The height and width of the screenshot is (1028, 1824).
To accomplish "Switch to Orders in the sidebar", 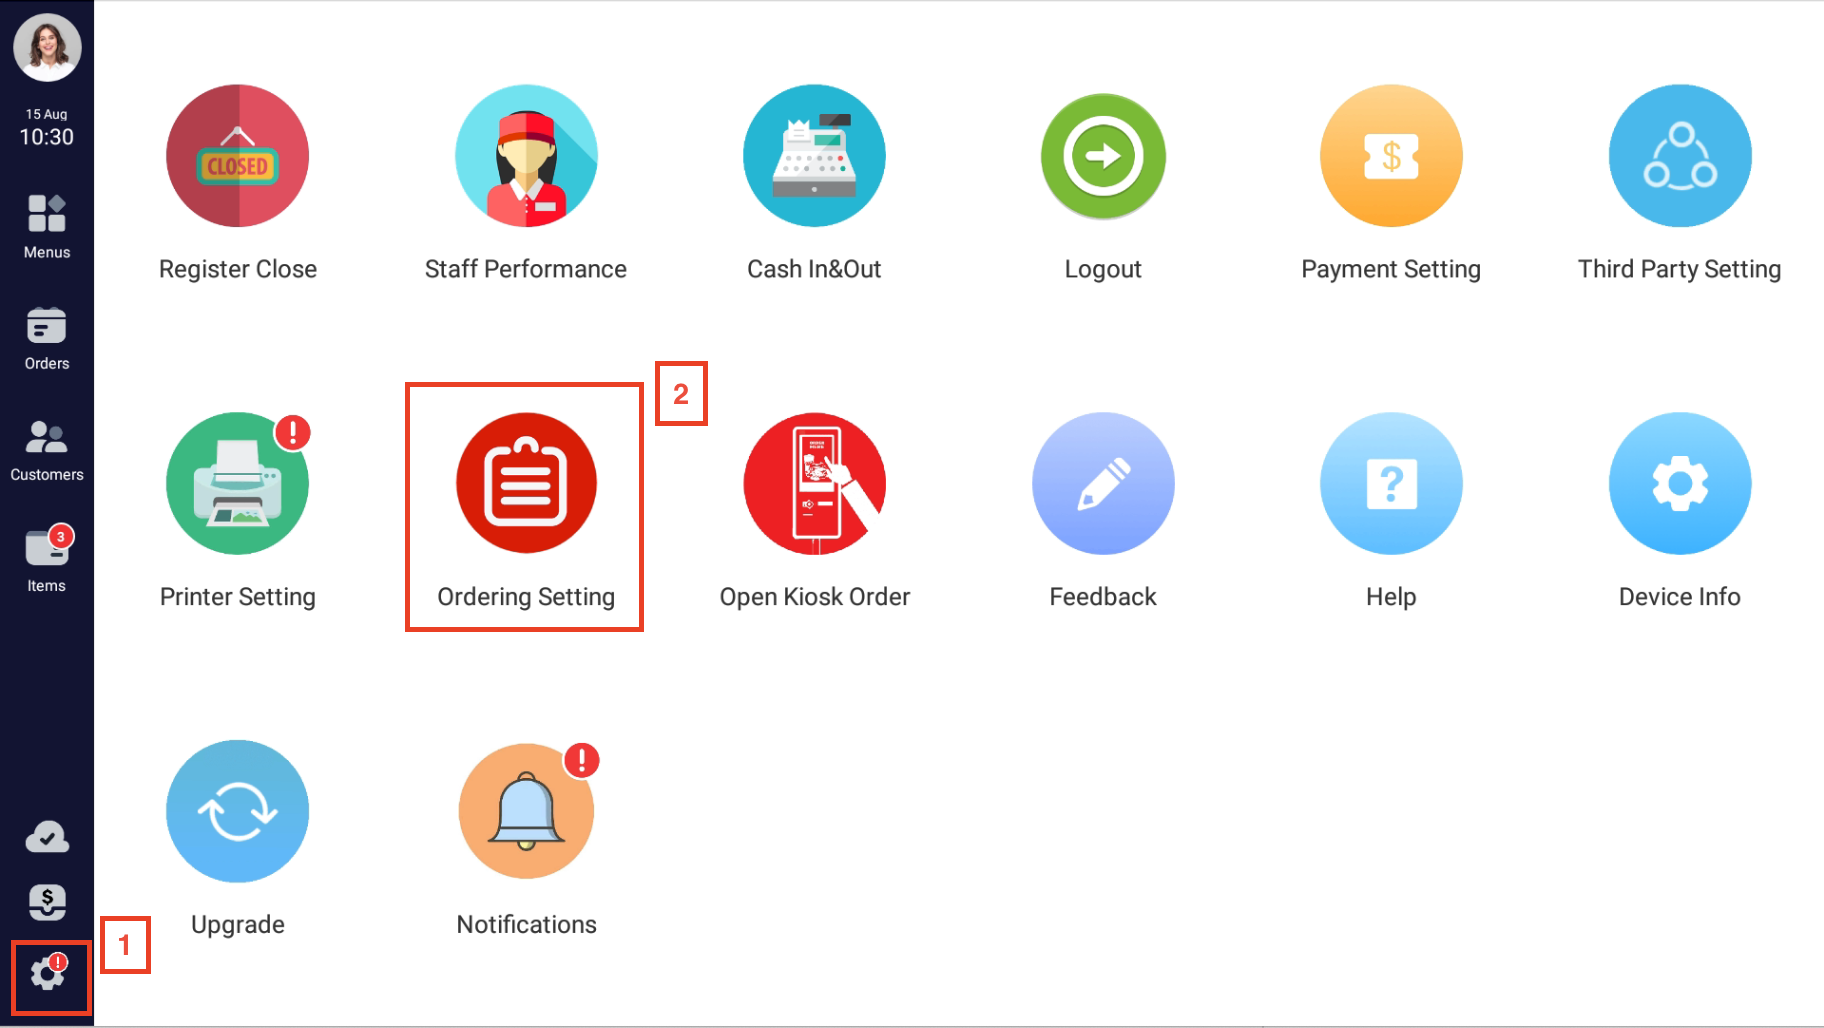I will tap(47, 338).
